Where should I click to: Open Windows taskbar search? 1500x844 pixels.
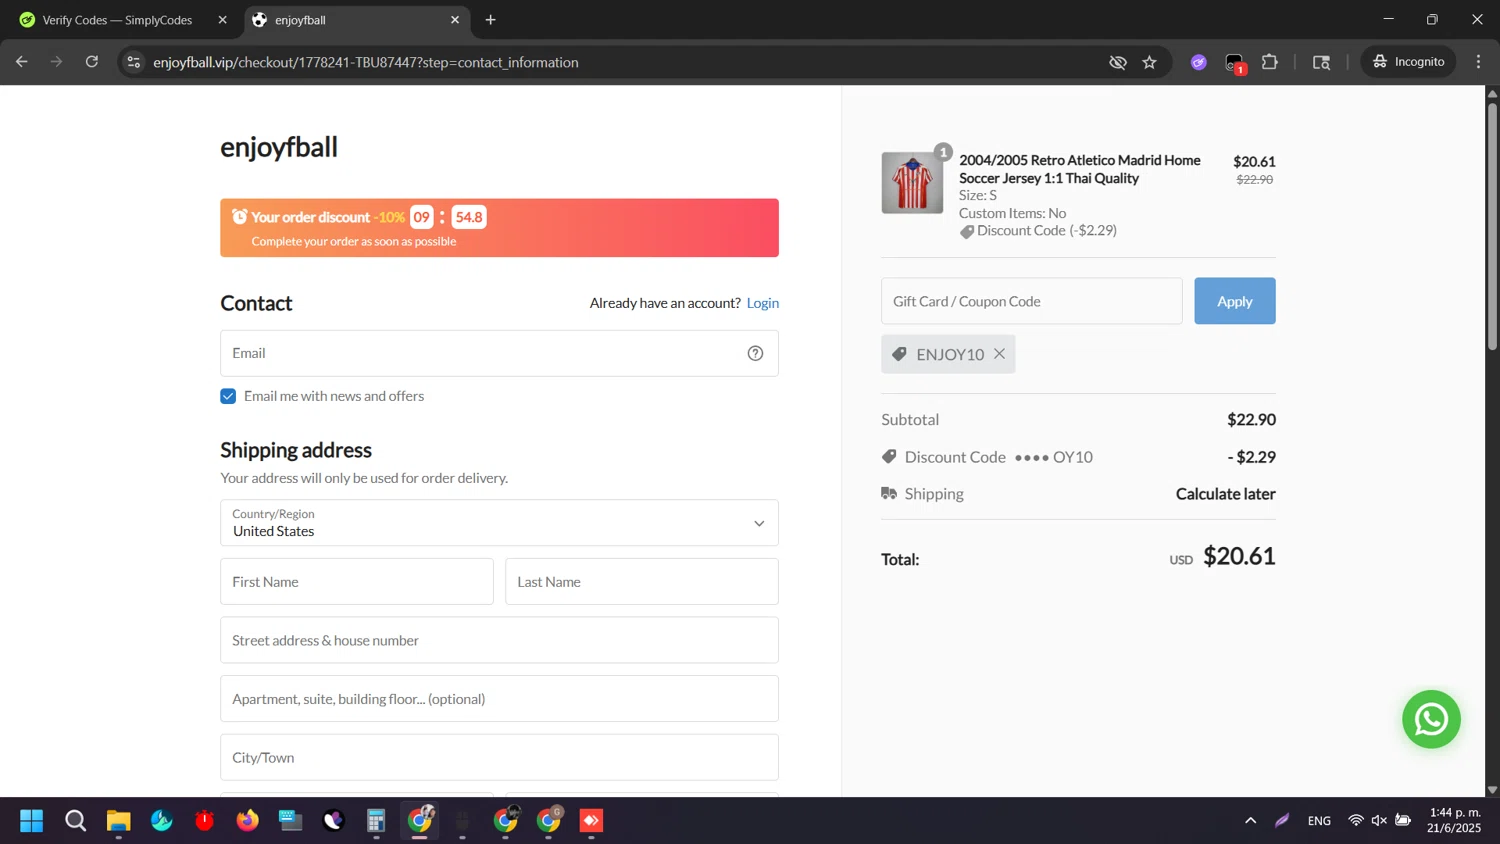75,821
